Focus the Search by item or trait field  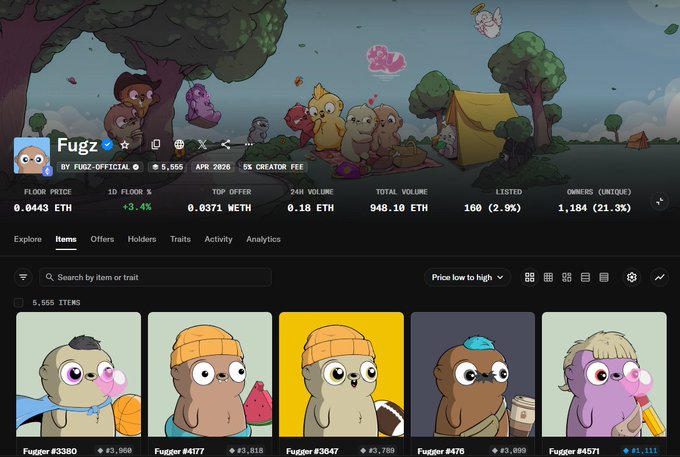coord(155,277)
